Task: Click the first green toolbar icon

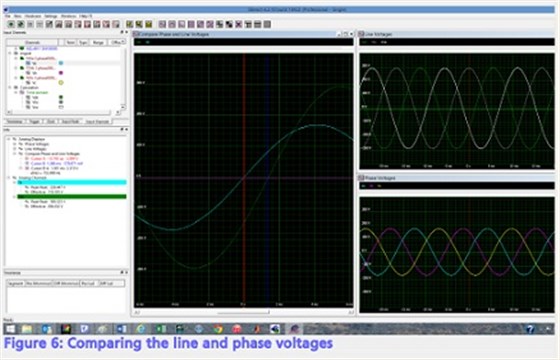Action: [x=11, y=24]
